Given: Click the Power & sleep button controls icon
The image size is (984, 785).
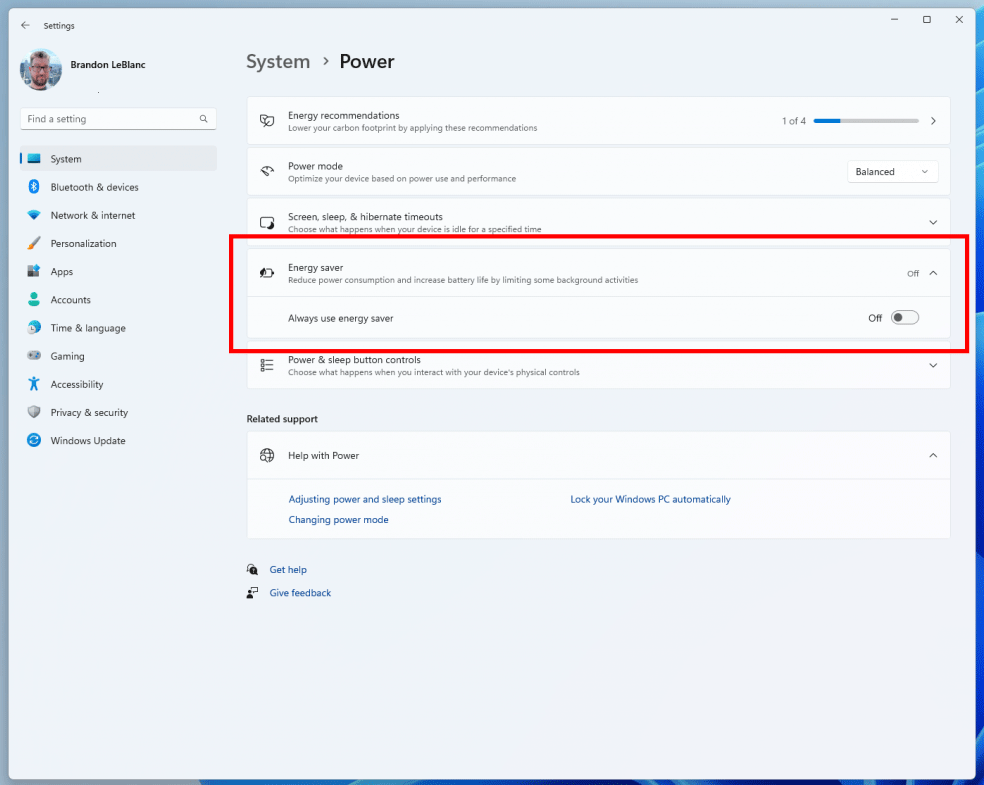Looking at the screenshot, I should [267, 364].
